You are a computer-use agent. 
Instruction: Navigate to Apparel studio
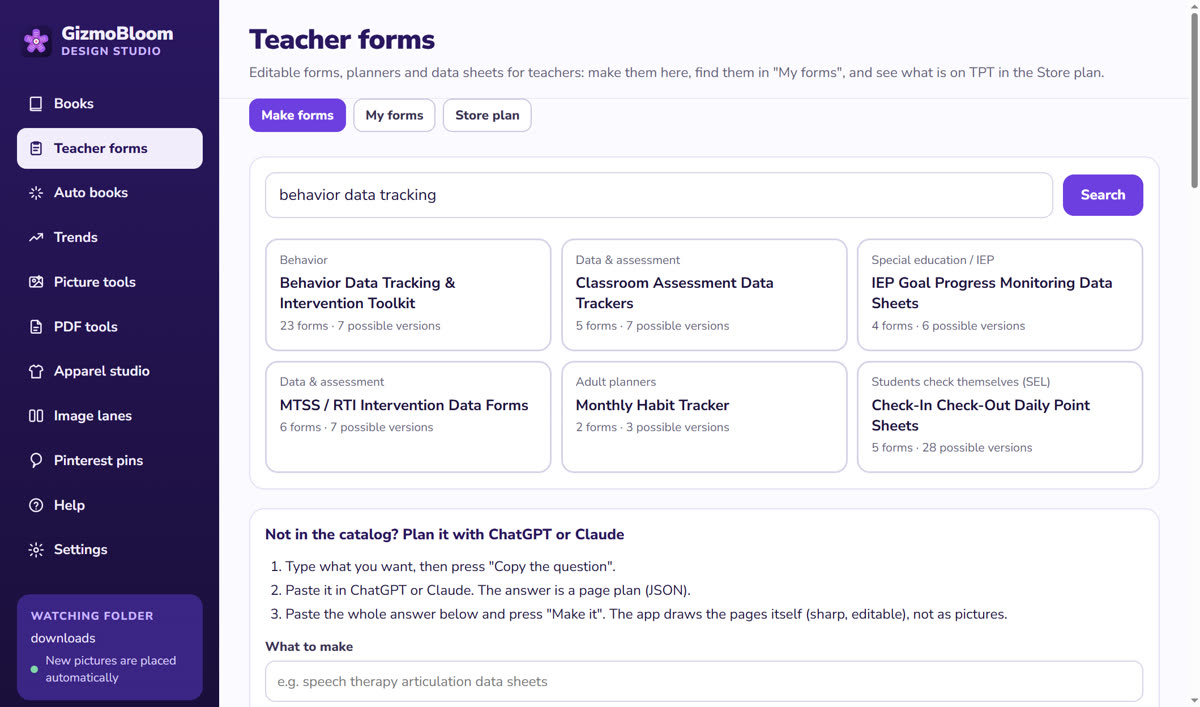click(x=110, y=371)
